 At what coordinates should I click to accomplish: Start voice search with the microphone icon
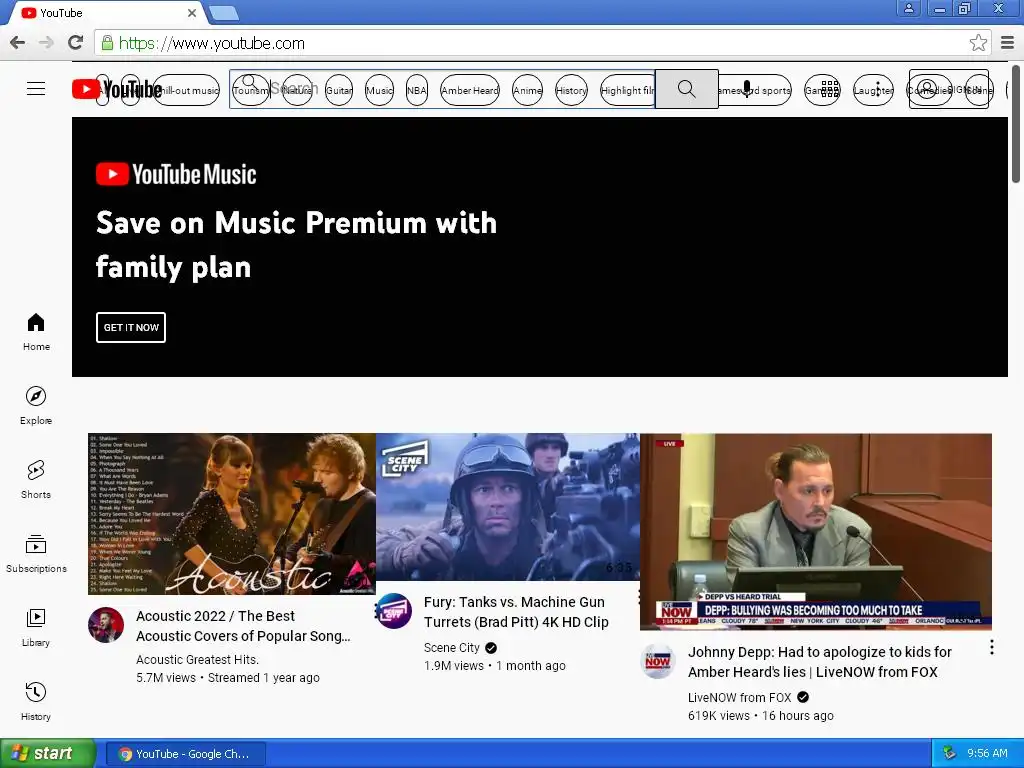pyautogui.click(x=747, y=89)
